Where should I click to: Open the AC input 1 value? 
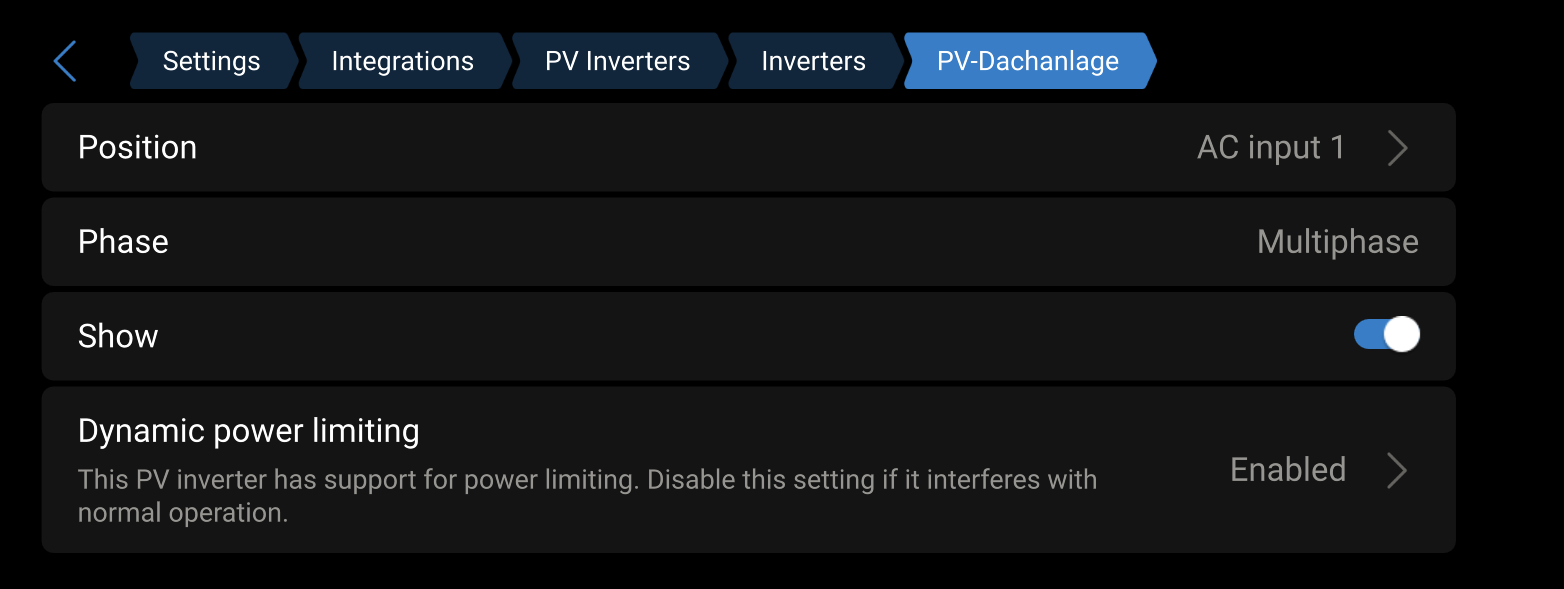coord(1270,148)
